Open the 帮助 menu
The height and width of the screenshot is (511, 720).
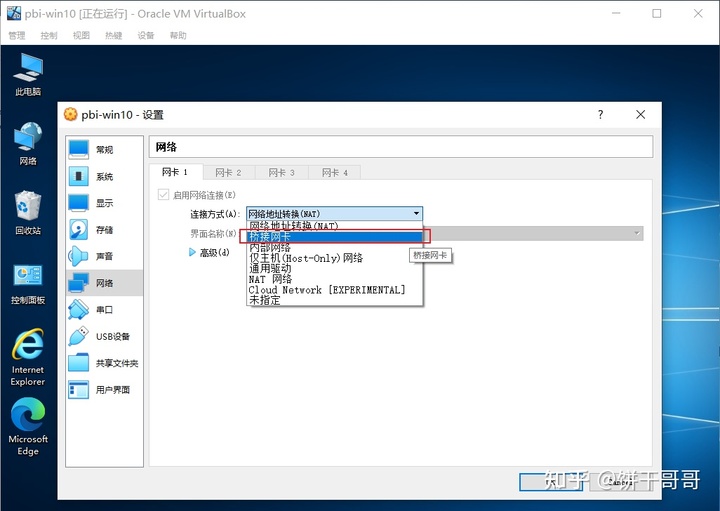[178, 35]
